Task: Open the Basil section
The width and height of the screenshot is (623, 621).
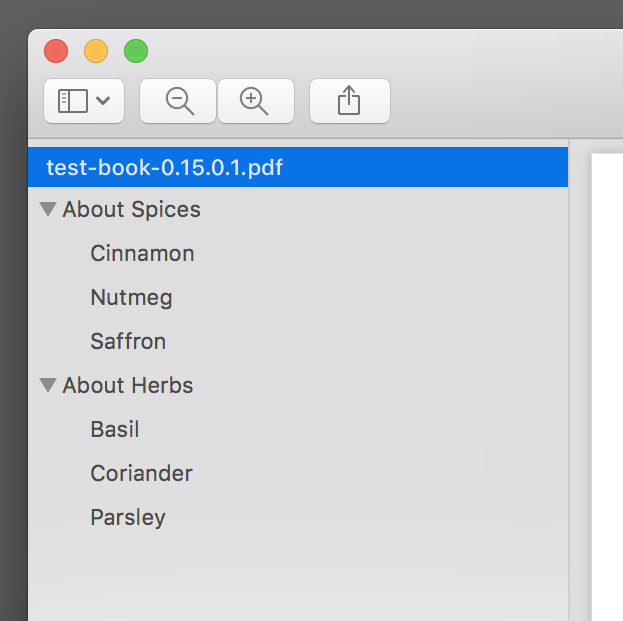Action: pos(115,429)
